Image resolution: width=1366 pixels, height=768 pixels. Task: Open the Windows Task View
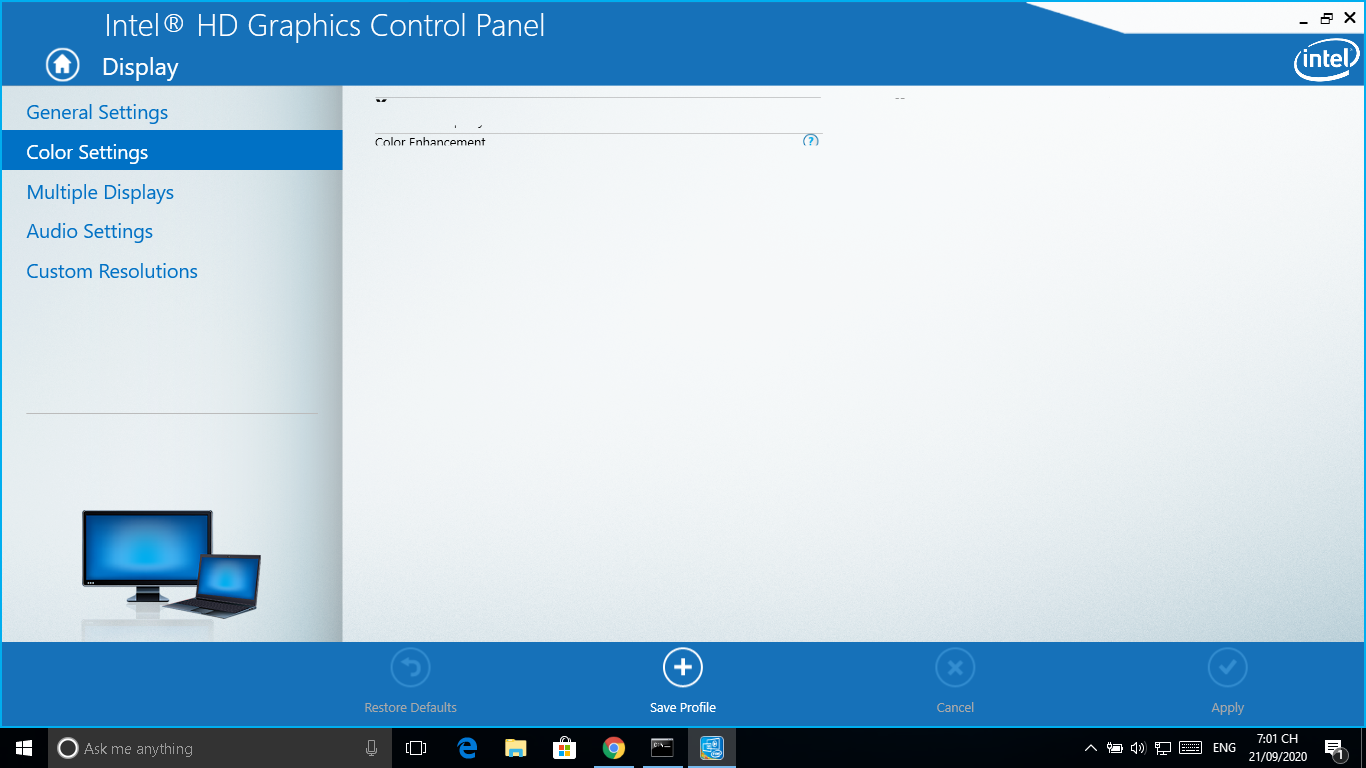pos(416,748)
